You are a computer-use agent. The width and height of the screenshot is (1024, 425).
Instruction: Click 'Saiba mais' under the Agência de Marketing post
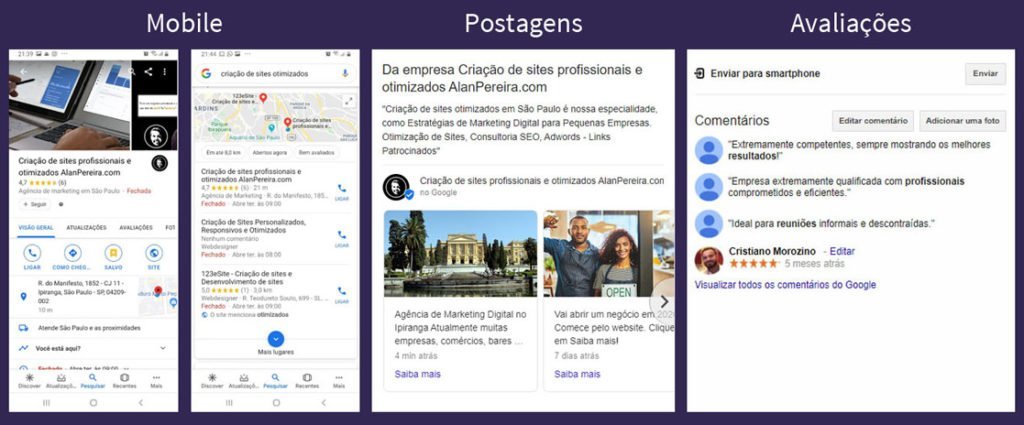pyautogui.click(x=417, y=374)
